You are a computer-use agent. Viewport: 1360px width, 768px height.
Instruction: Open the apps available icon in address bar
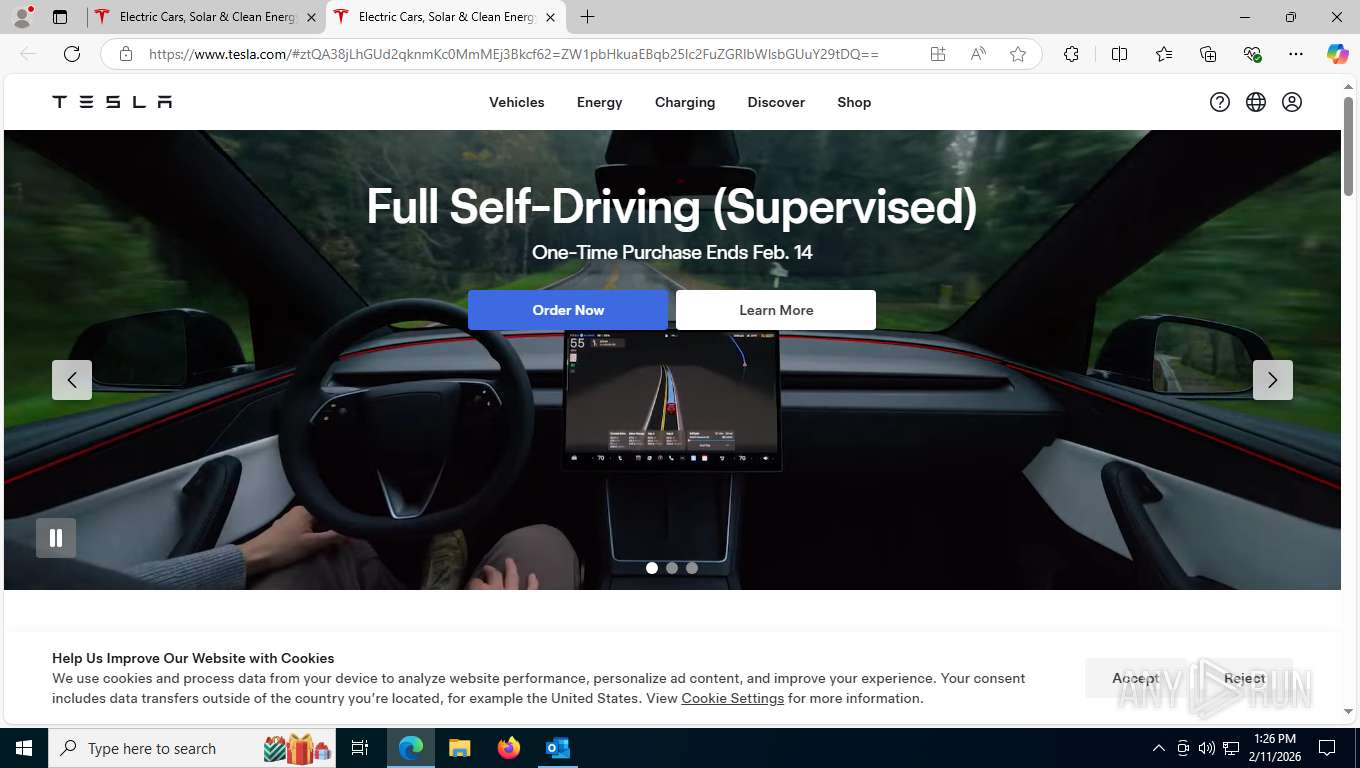pyautogui.click(x=938, y=54)
